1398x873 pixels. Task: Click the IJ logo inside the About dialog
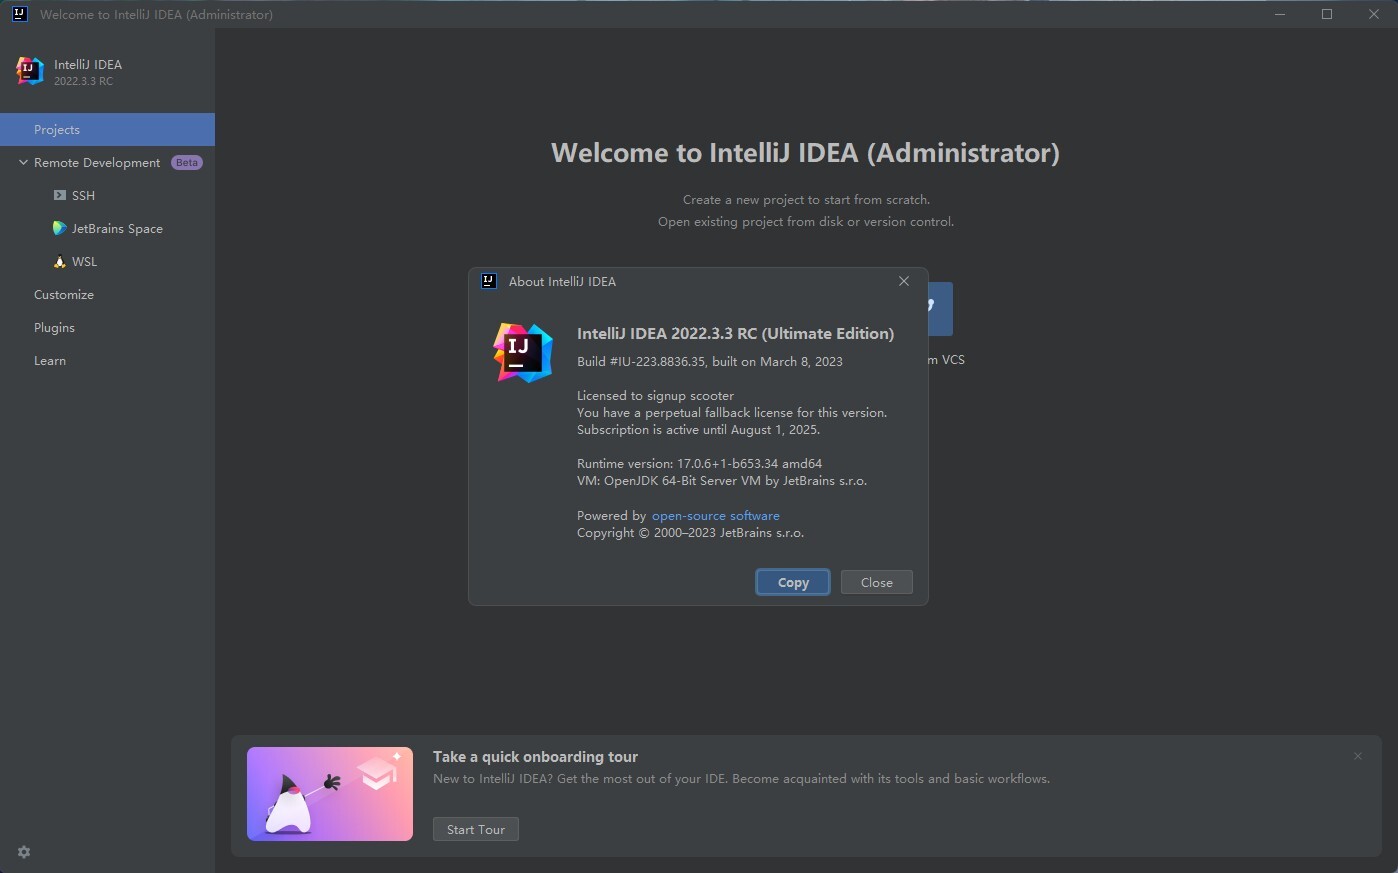(x=523, y=353)
